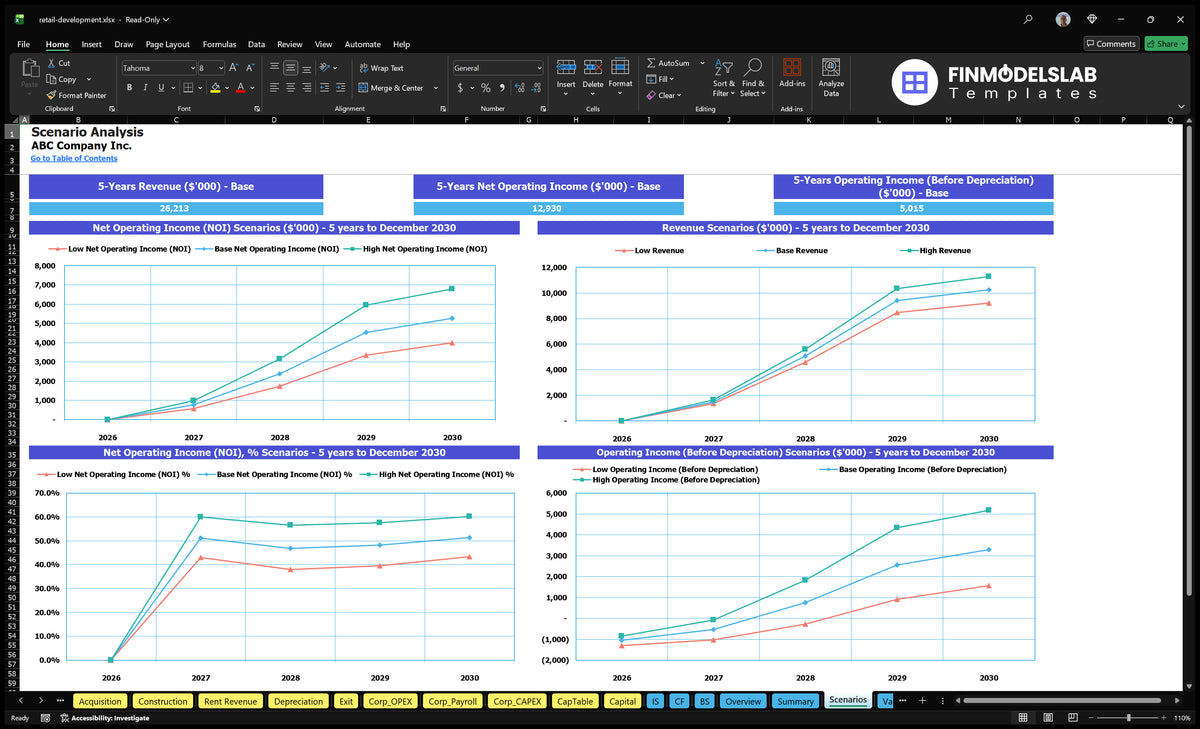Apply Italic formatting
1200x729 pixels.
pos(145,88)
